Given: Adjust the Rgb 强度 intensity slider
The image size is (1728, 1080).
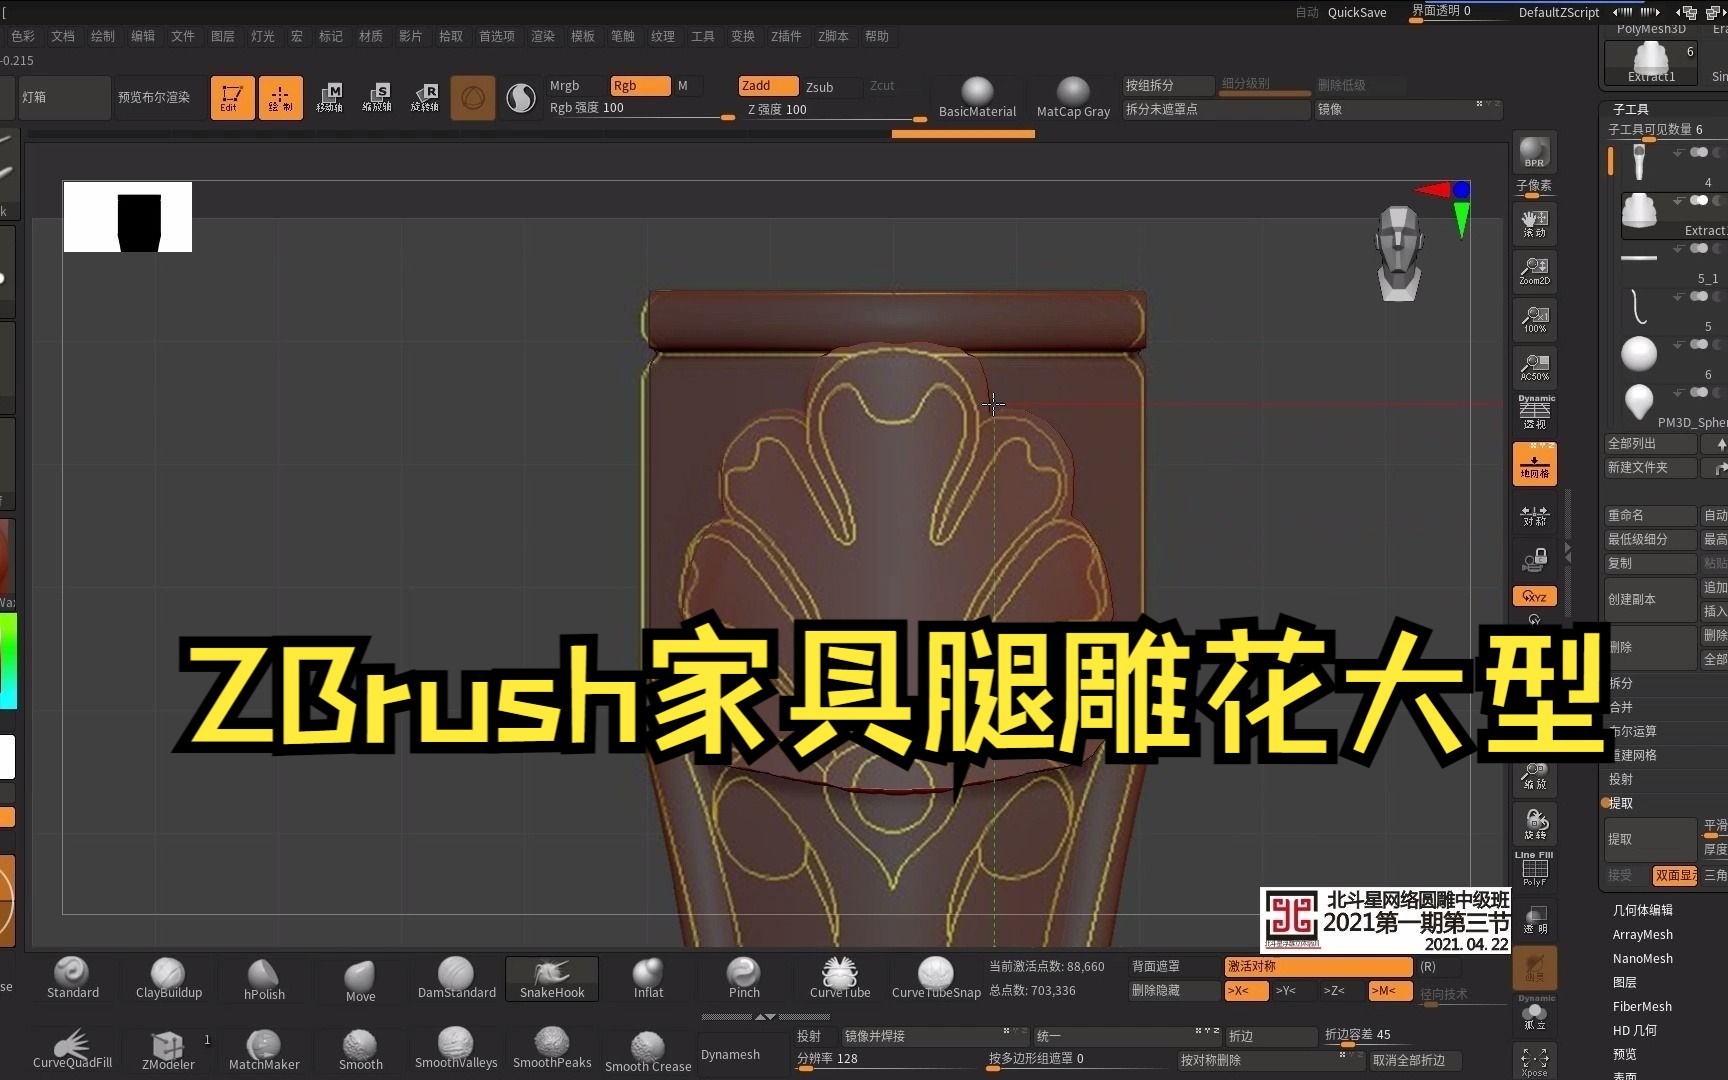Looking at the screenshot, I should pos(641,110).
